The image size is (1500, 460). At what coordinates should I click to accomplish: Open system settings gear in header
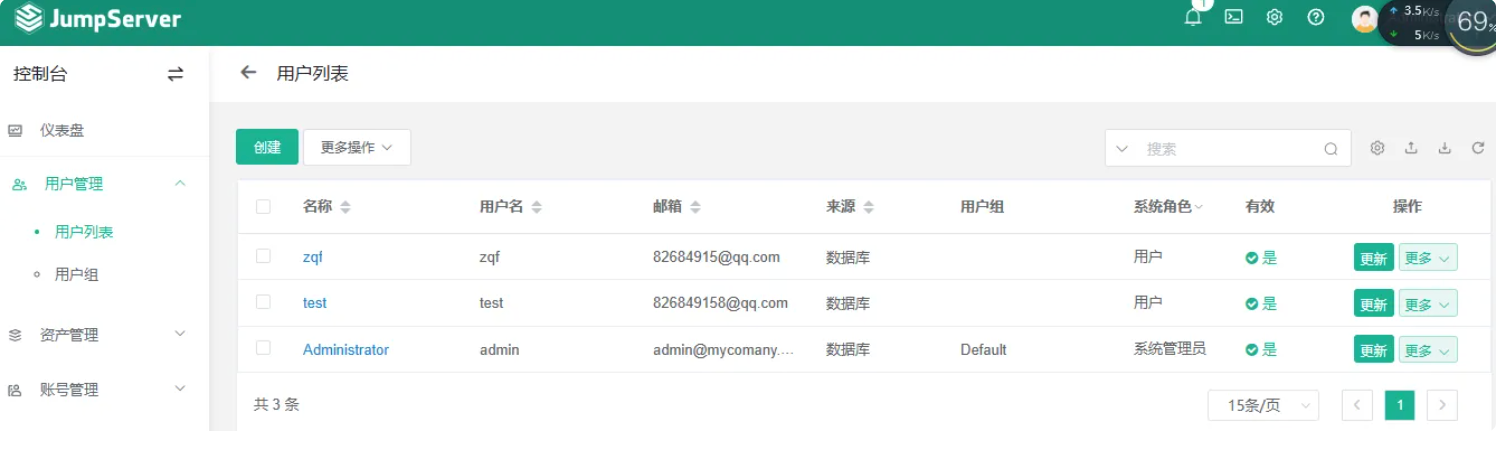pyautogui.click(x=1274, y=17)
